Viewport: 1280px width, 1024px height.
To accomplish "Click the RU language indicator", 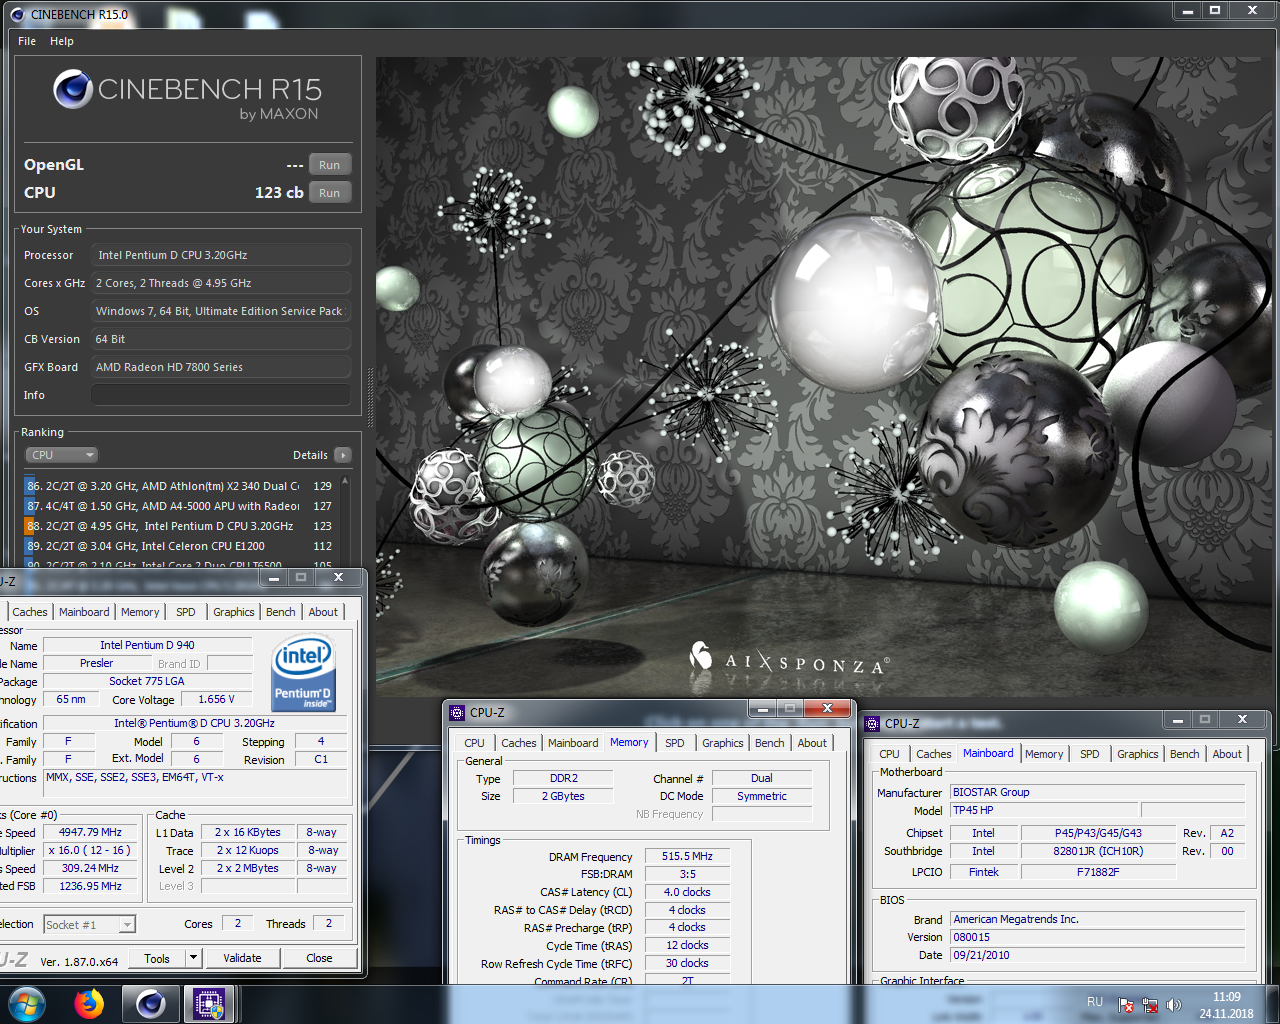I will (1095, 1002).
